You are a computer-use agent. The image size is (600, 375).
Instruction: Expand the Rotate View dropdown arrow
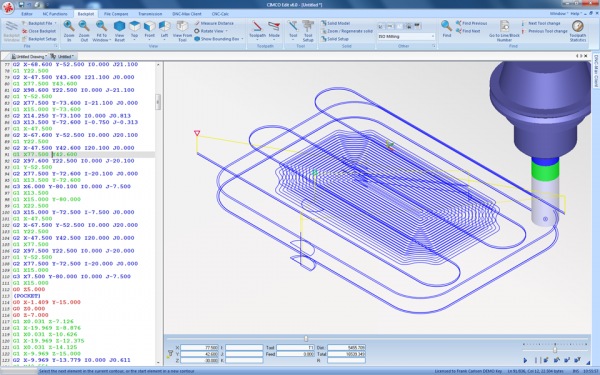tap(227, 31)
